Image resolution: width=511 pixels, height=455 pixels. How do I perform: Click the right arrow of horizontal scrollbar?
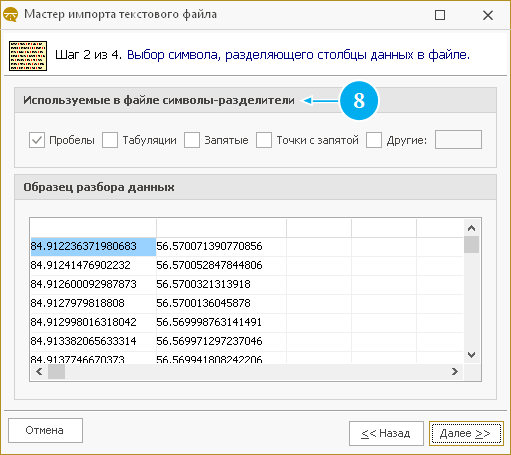tap(455, 371)
